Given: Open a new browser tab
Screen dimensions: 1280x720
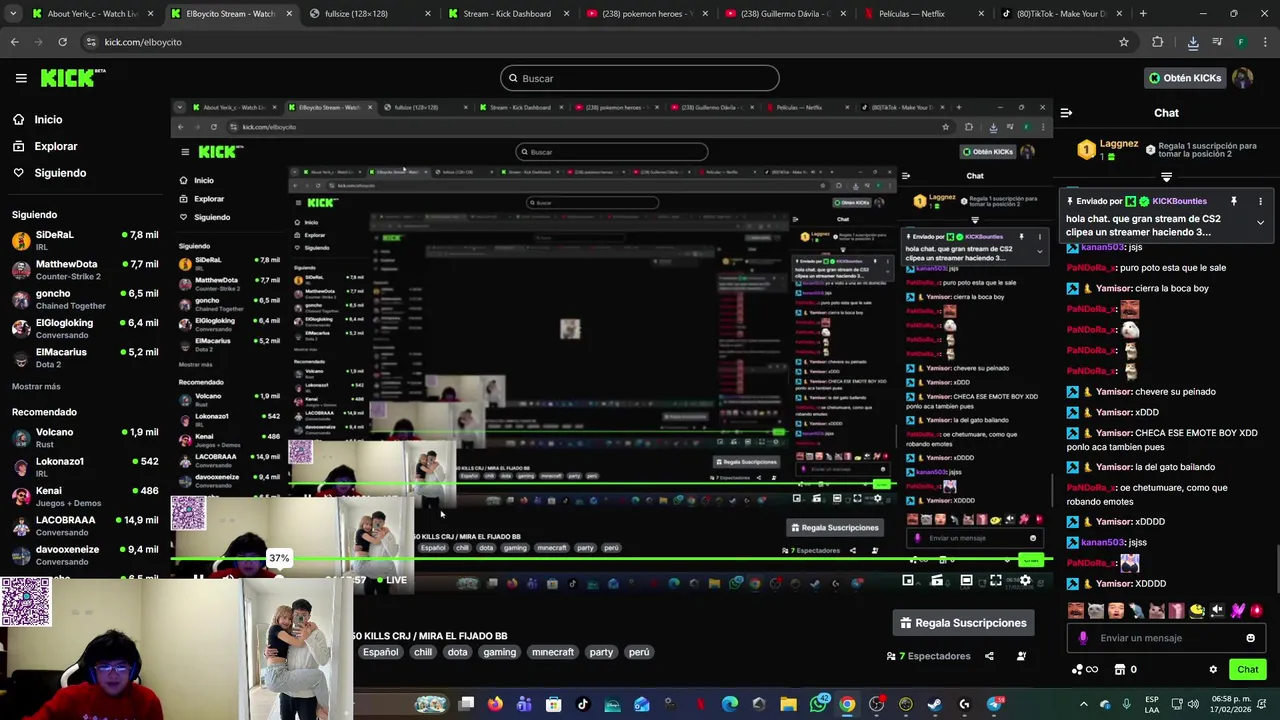Looking at the screenshot, I should (x=1143, y=14).
